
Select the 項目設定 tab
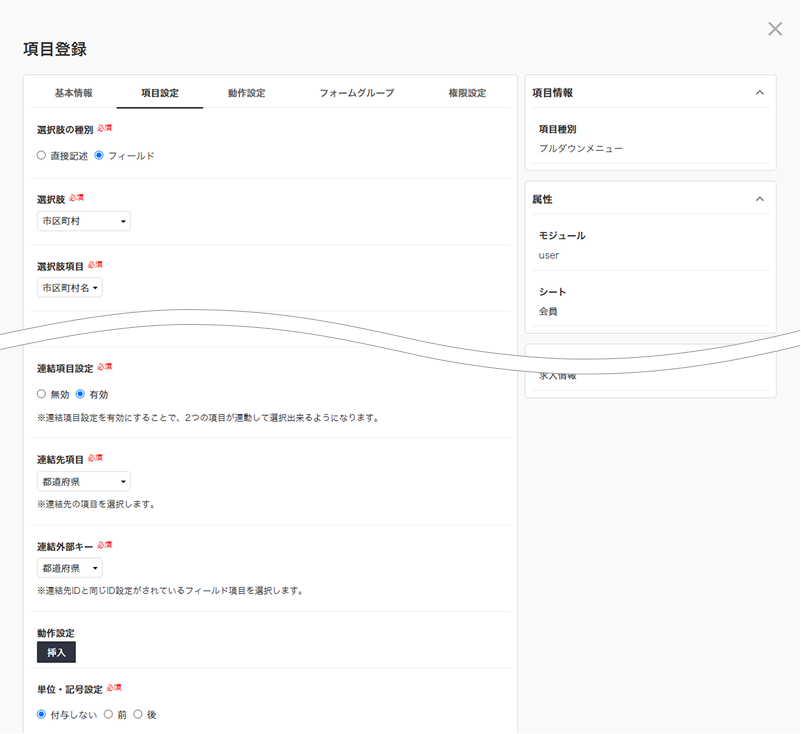click(160, 93)
